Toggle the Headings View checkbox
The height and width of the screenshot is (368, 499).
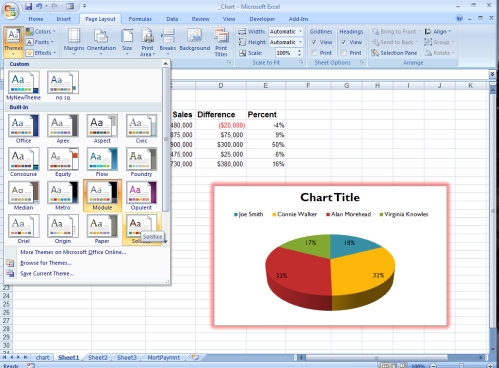(344, 42)
